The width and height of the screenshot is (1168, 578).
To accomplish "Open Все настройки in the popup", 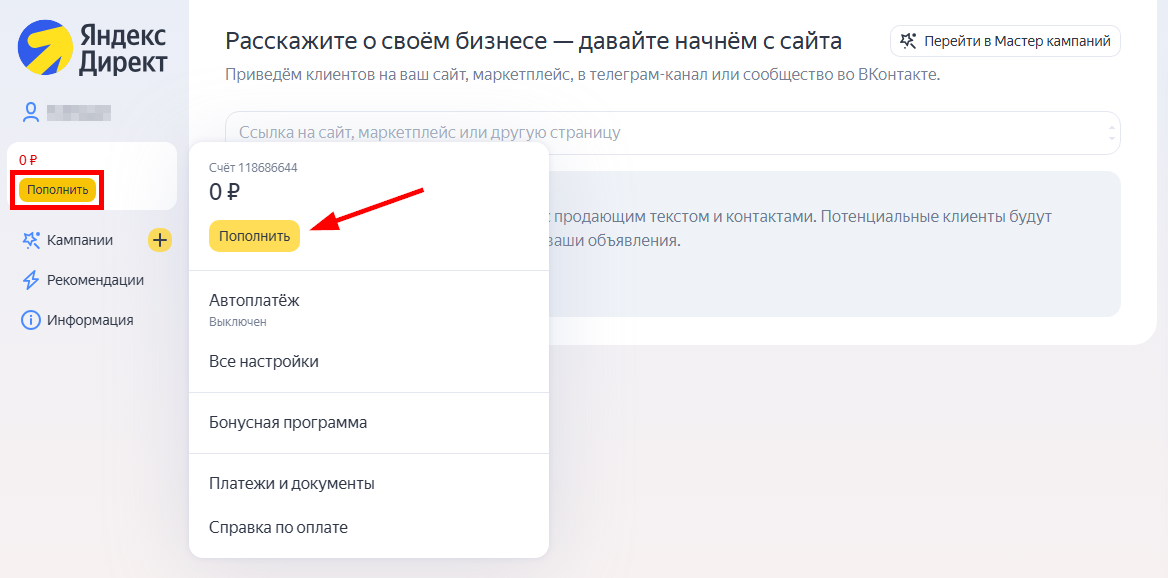I will click(369, 361).
